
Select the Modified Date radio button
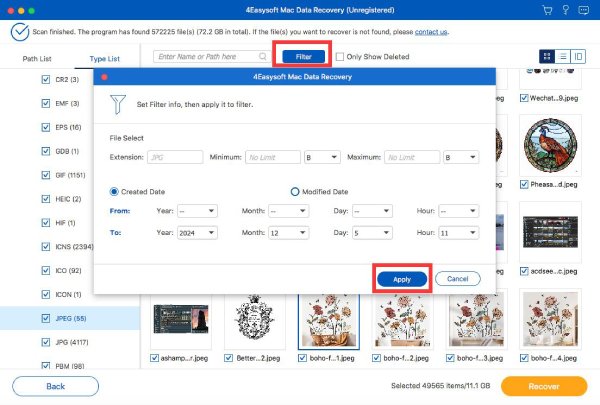point(295,191)
